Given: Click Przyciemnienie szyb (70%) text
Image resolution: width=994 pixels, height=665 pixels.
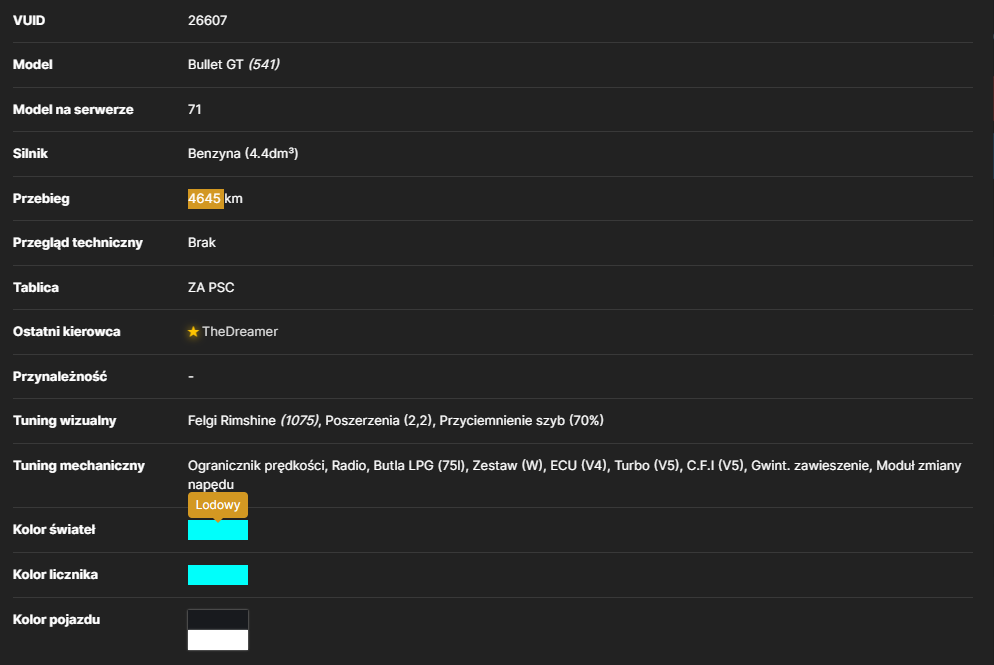Looking at the screenshot, I should [521, 421].
